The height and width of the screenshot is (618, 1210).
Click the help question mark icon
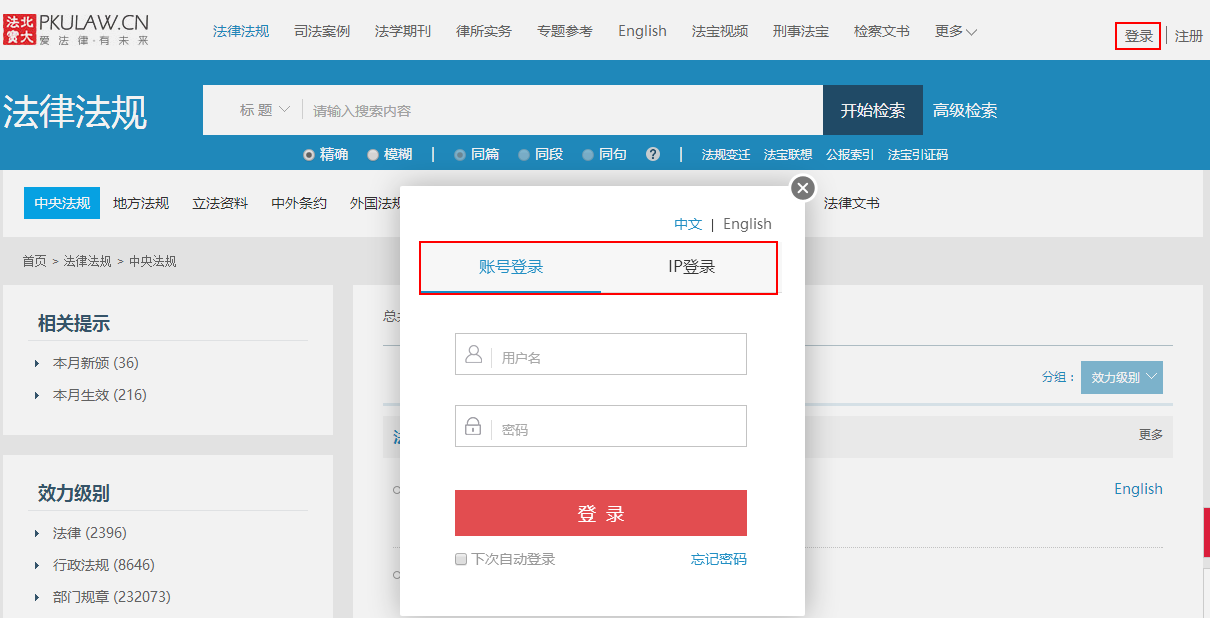(653, 154)
